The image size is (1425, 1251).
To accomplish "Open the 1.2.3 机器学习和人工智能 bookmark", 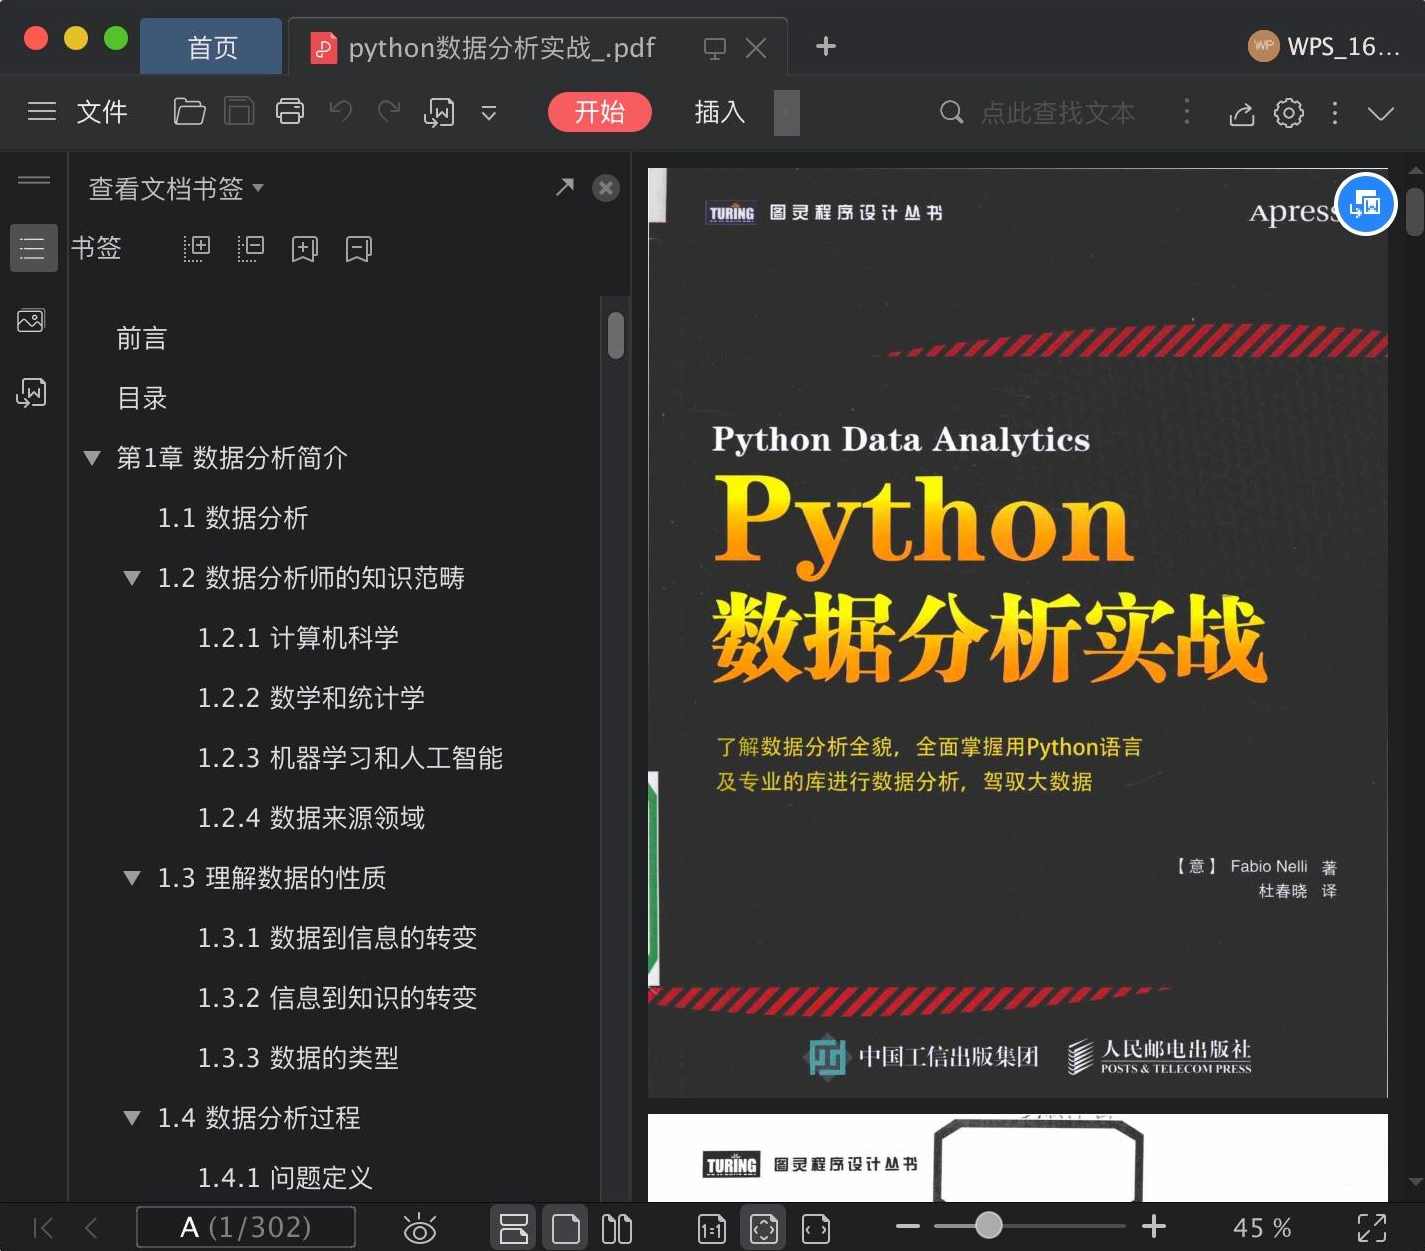I will tap(352, 757).
